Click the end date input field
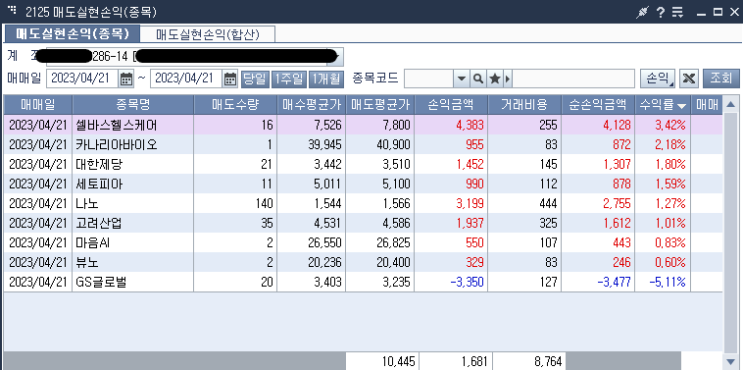 tap(186, 79)
